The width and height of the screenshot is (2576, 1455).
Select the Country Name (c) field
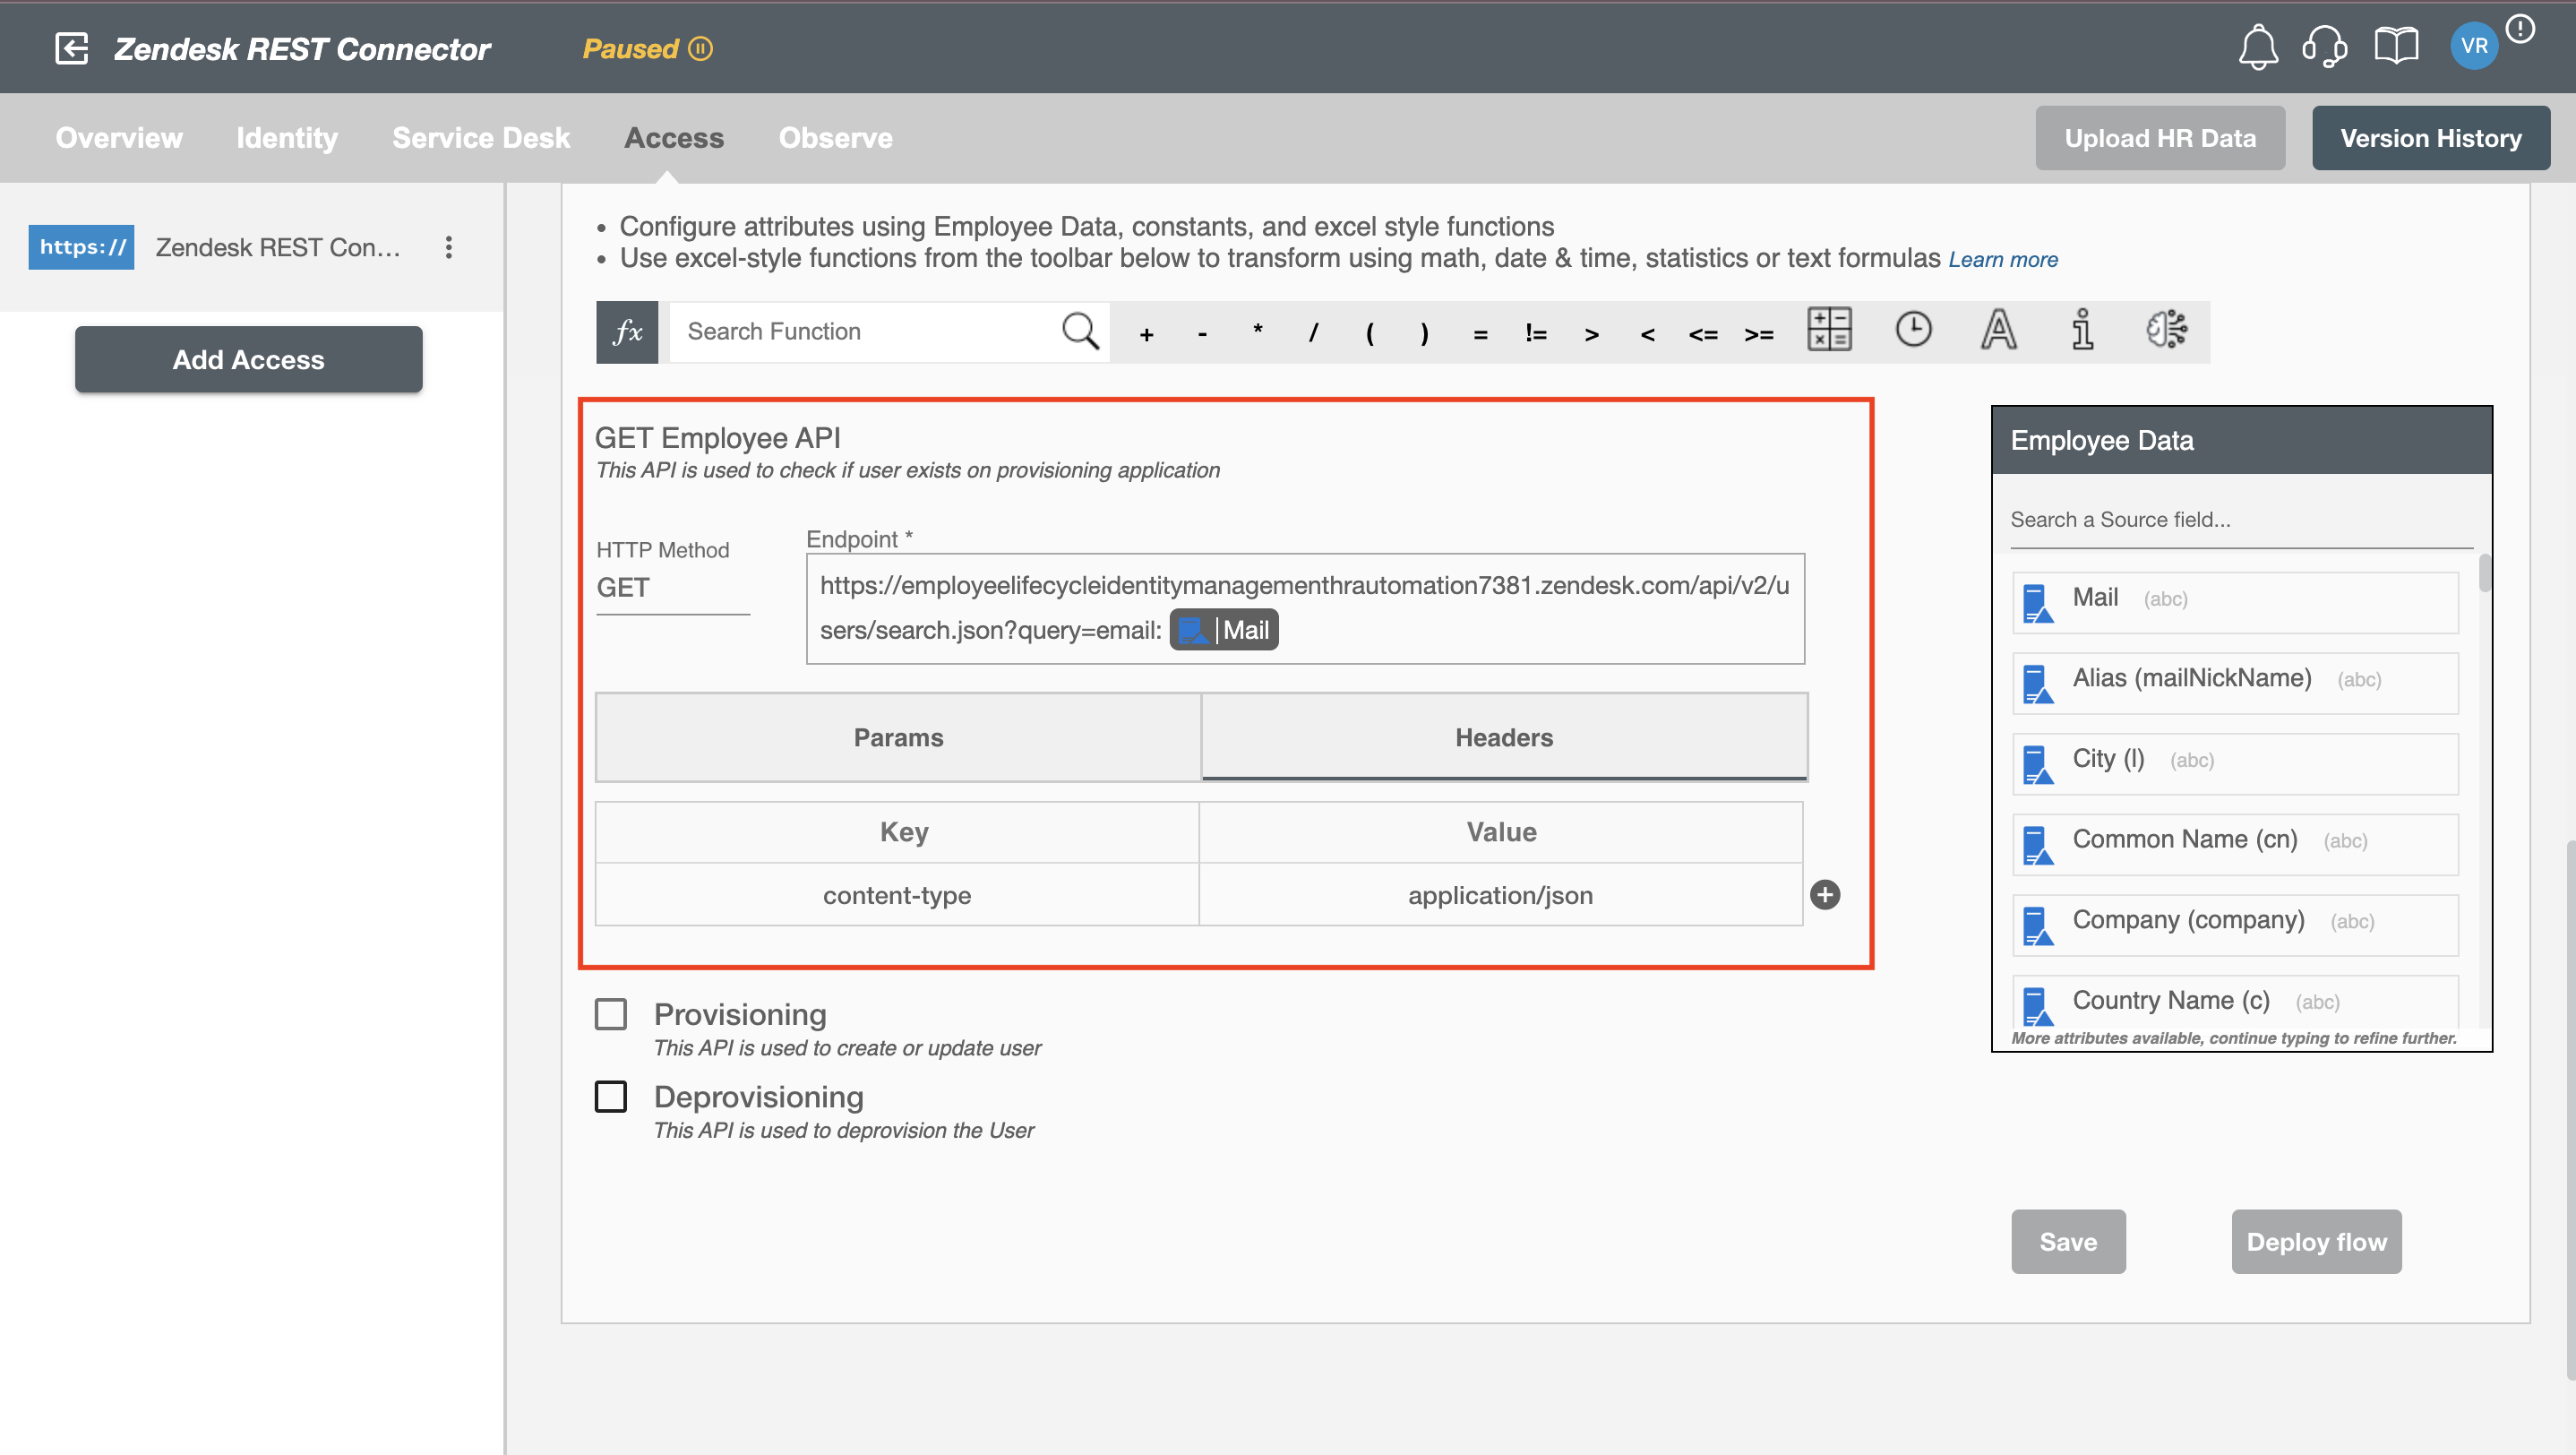[2235, 1001]
